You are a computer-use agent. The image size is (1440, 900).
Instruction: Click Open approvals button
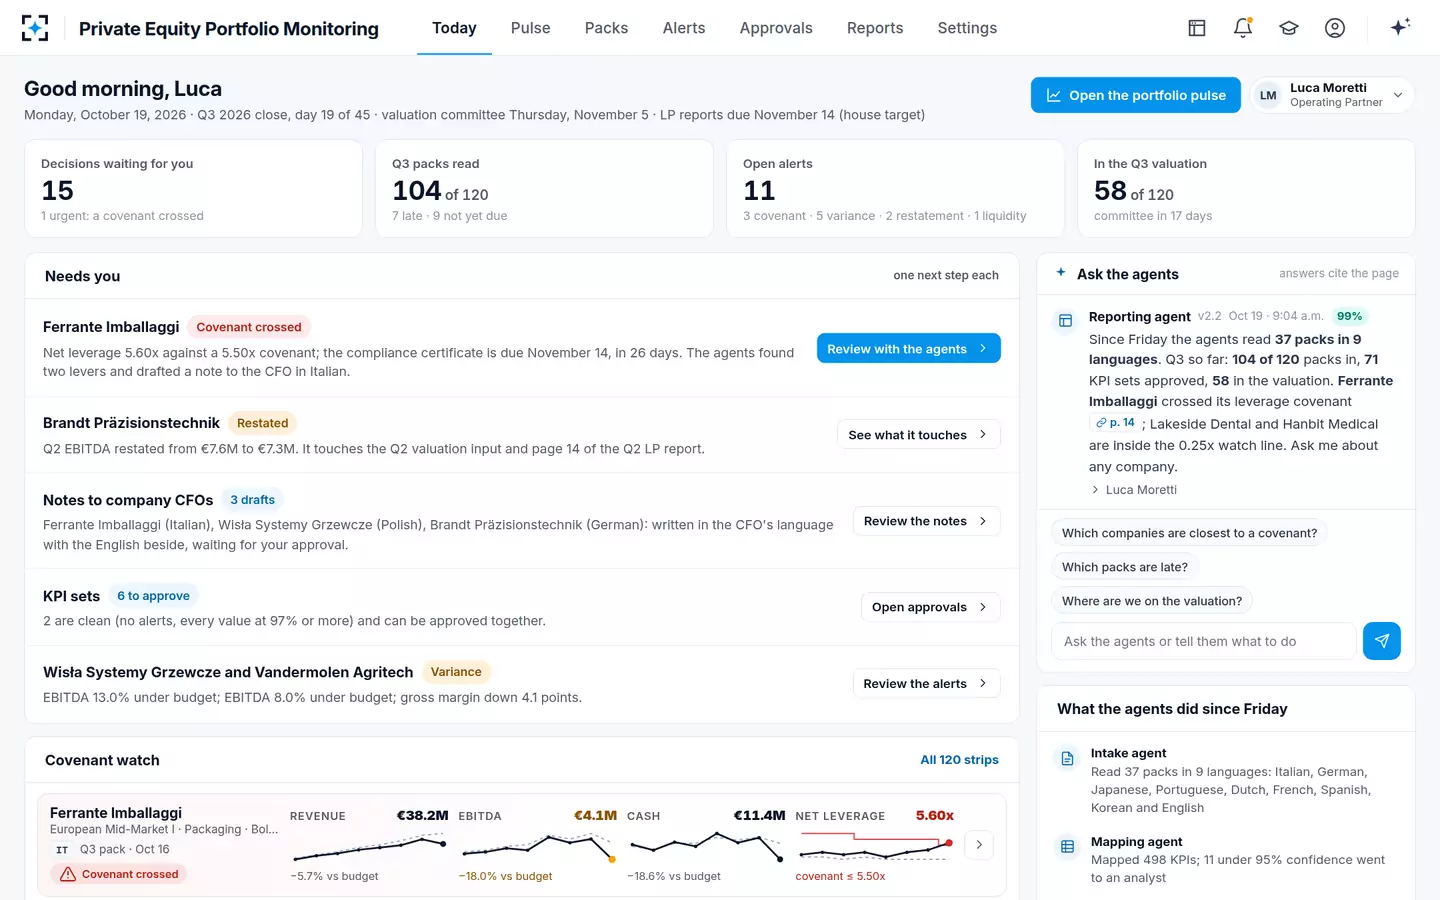tap(930, 607)
